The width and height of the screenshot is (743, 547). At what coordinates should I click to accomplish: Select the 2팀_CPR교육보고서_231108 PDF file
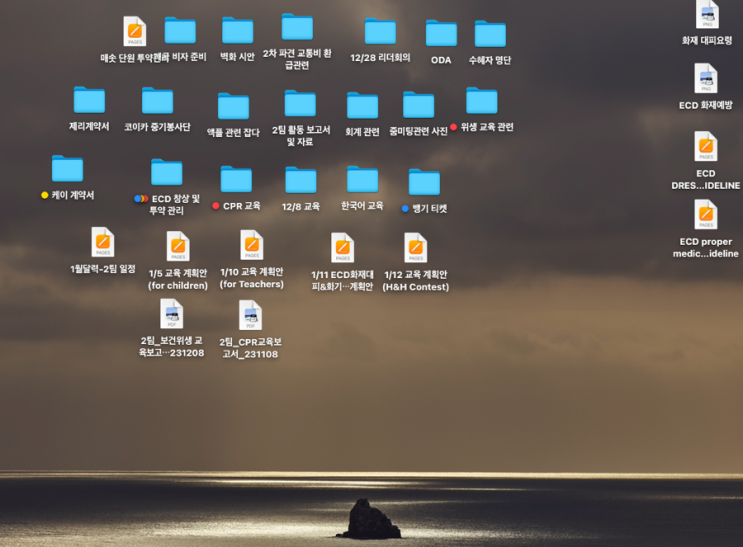point(250,315)
